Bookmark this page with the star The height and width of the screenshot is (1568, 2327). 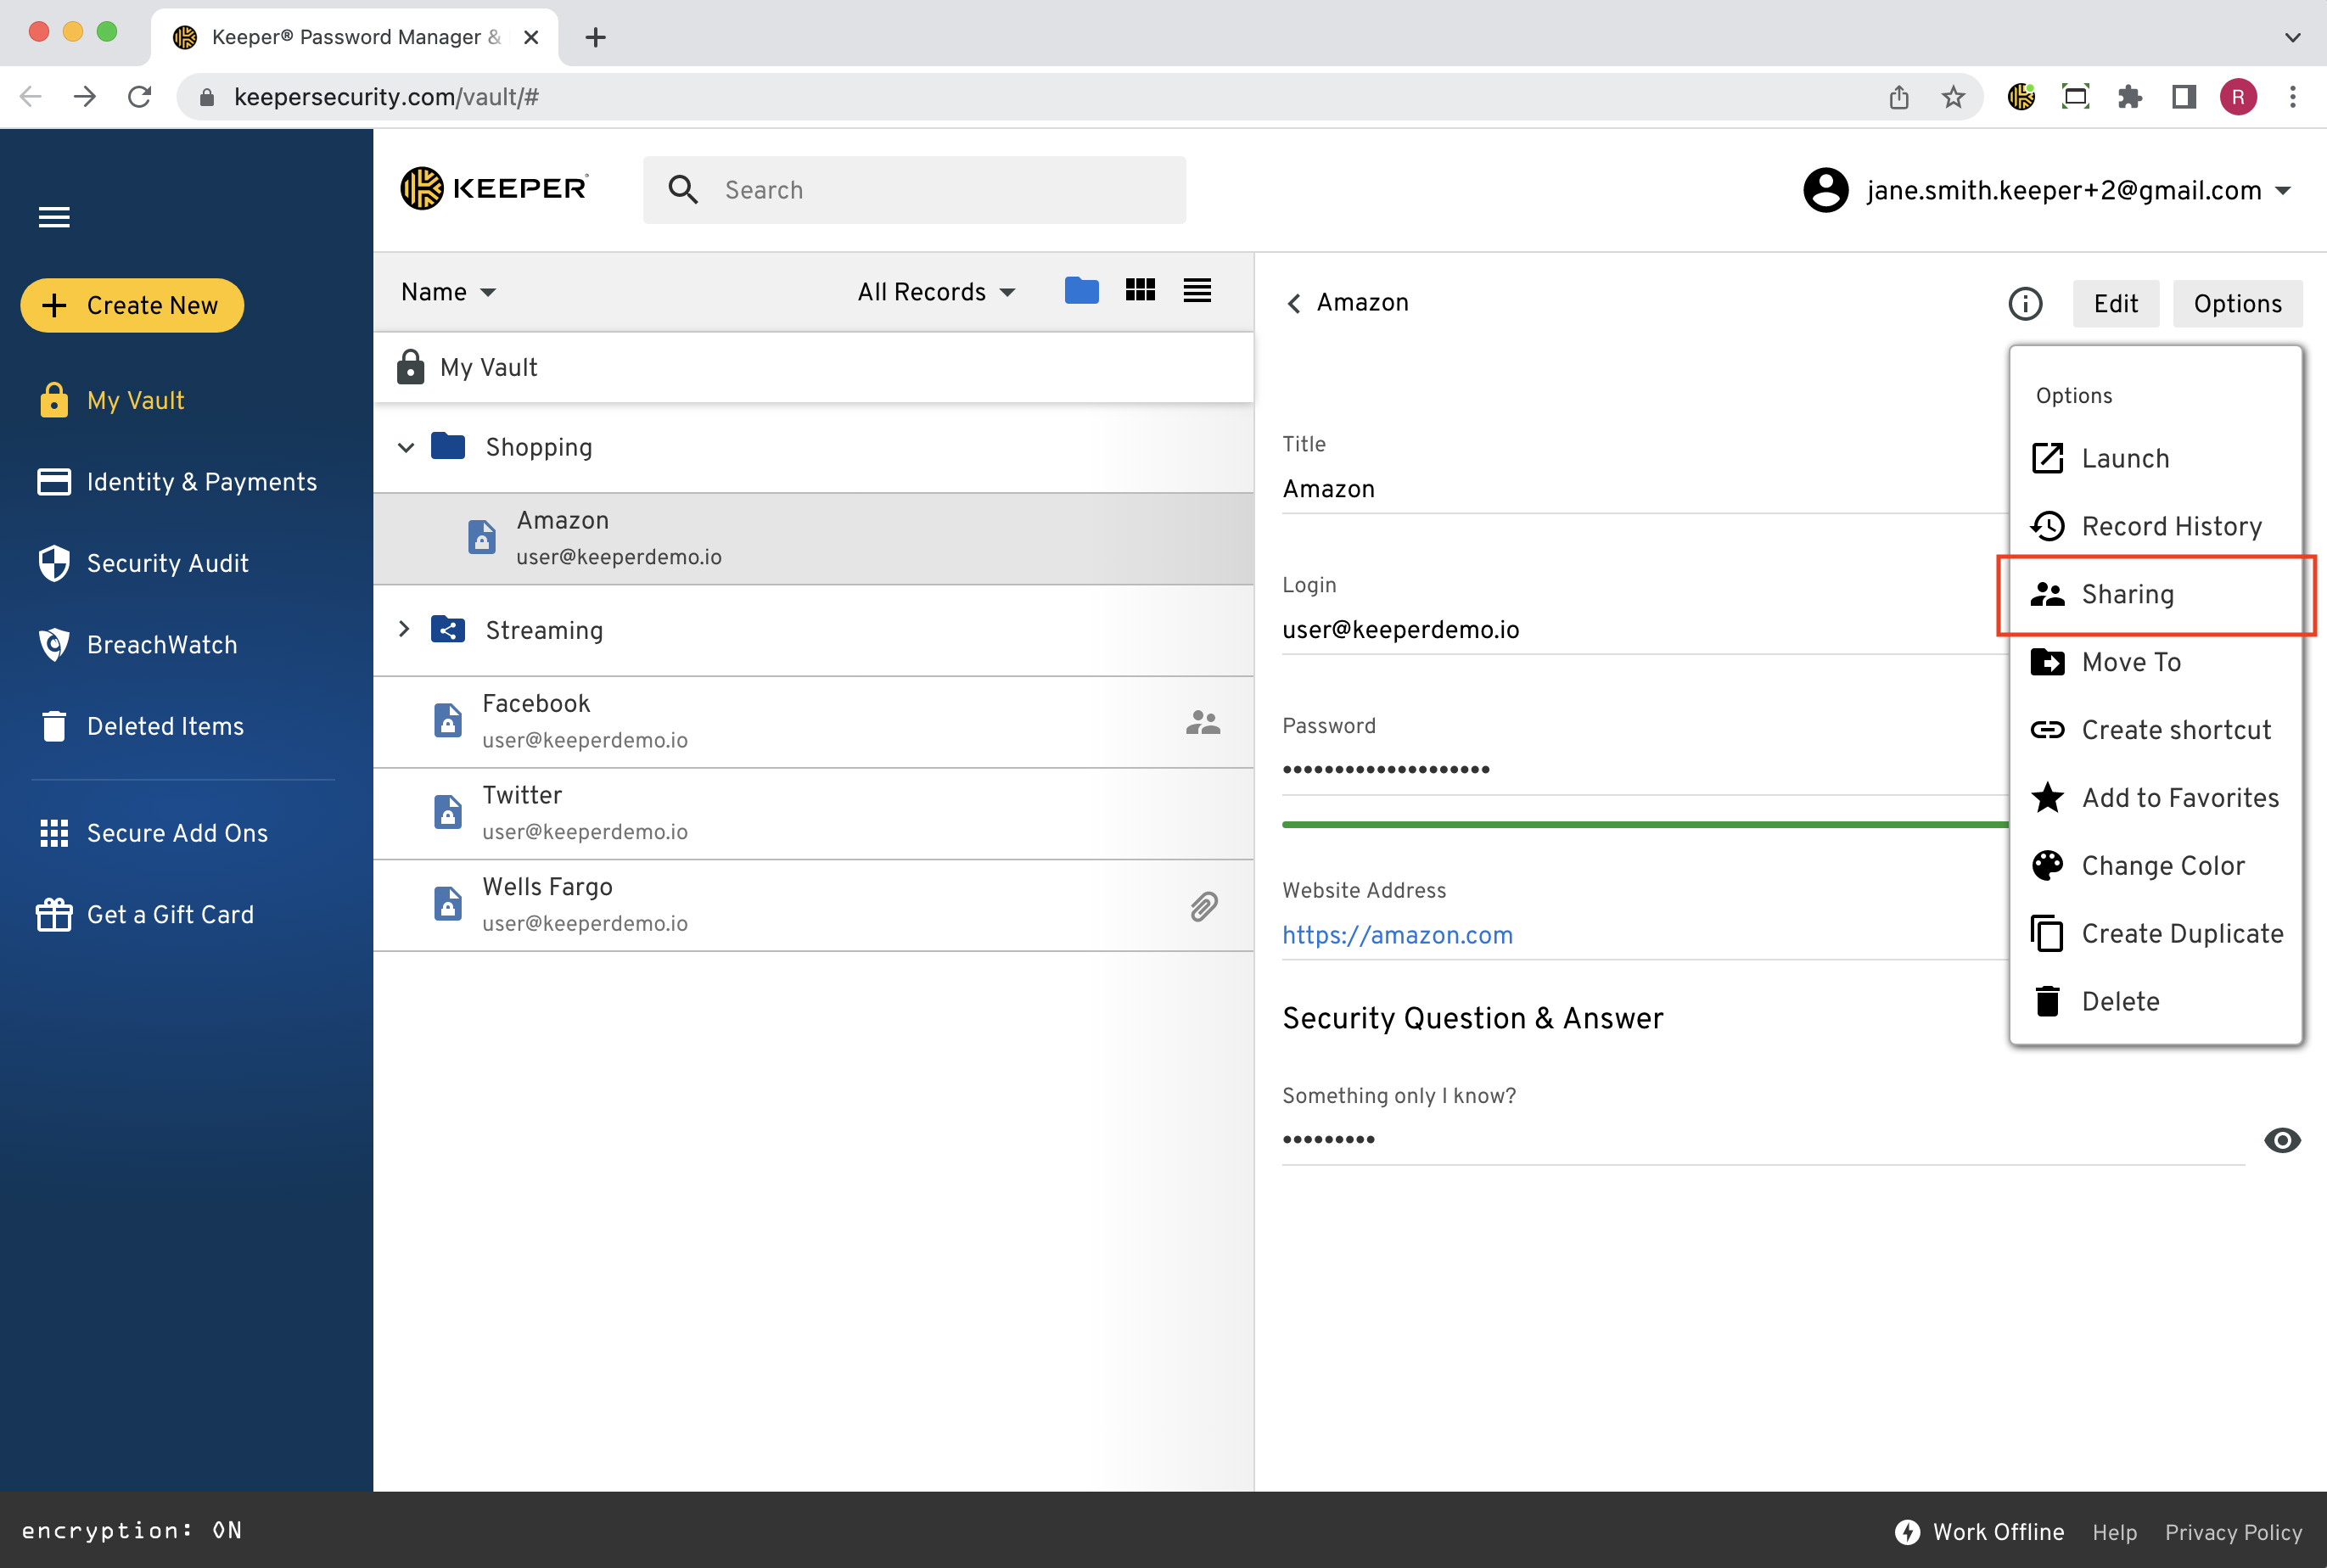[x=1952, y=97]
